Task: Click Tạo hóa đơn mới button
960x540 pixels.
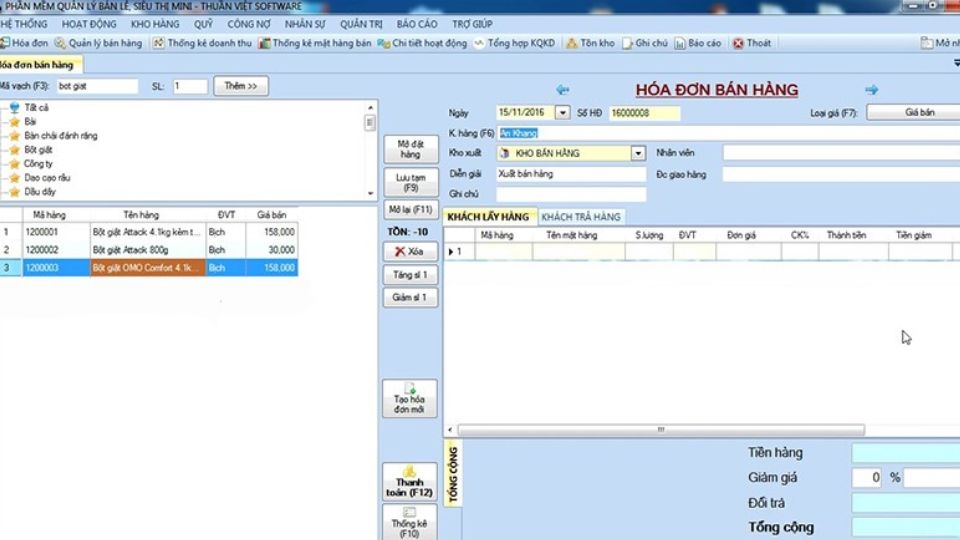Action: click(410, 399)
